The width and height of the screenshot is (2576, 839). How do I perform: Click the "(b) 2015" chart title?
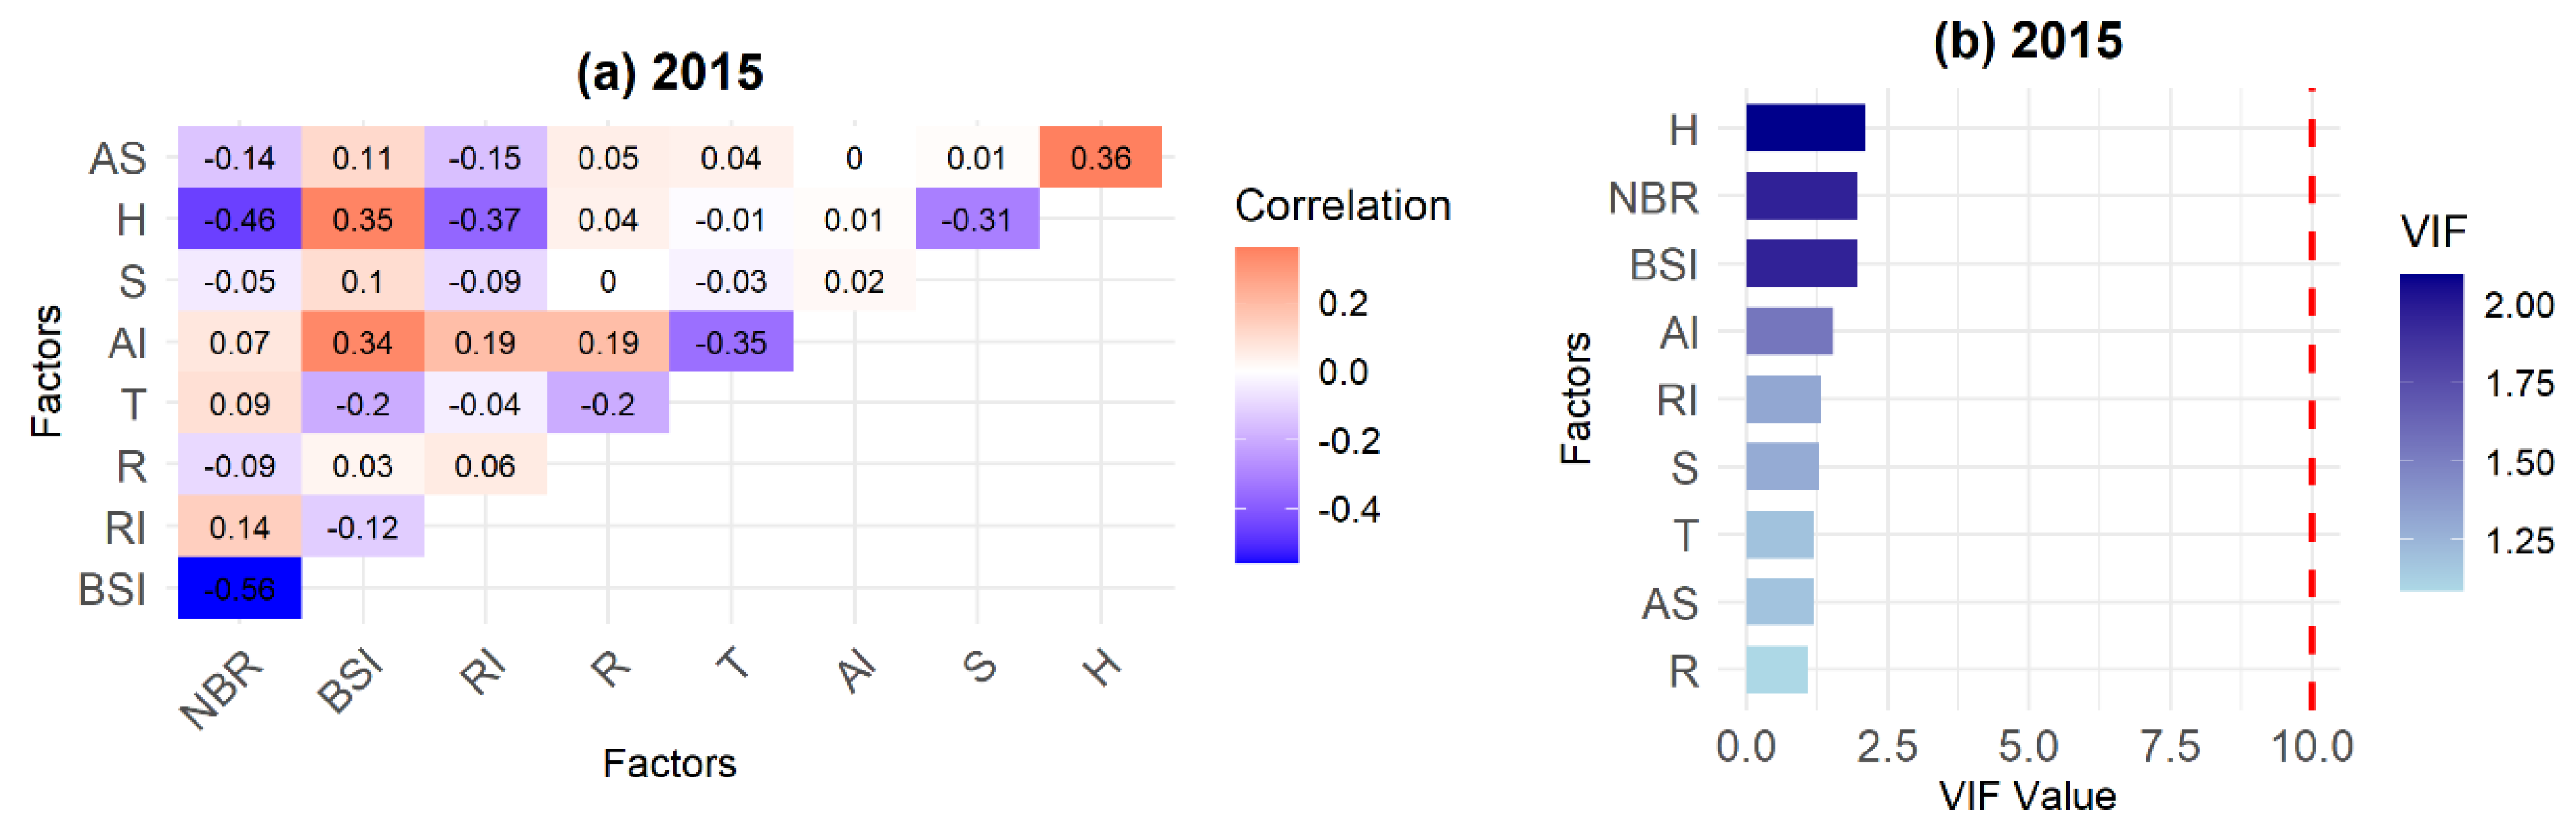click(2027, 41)
